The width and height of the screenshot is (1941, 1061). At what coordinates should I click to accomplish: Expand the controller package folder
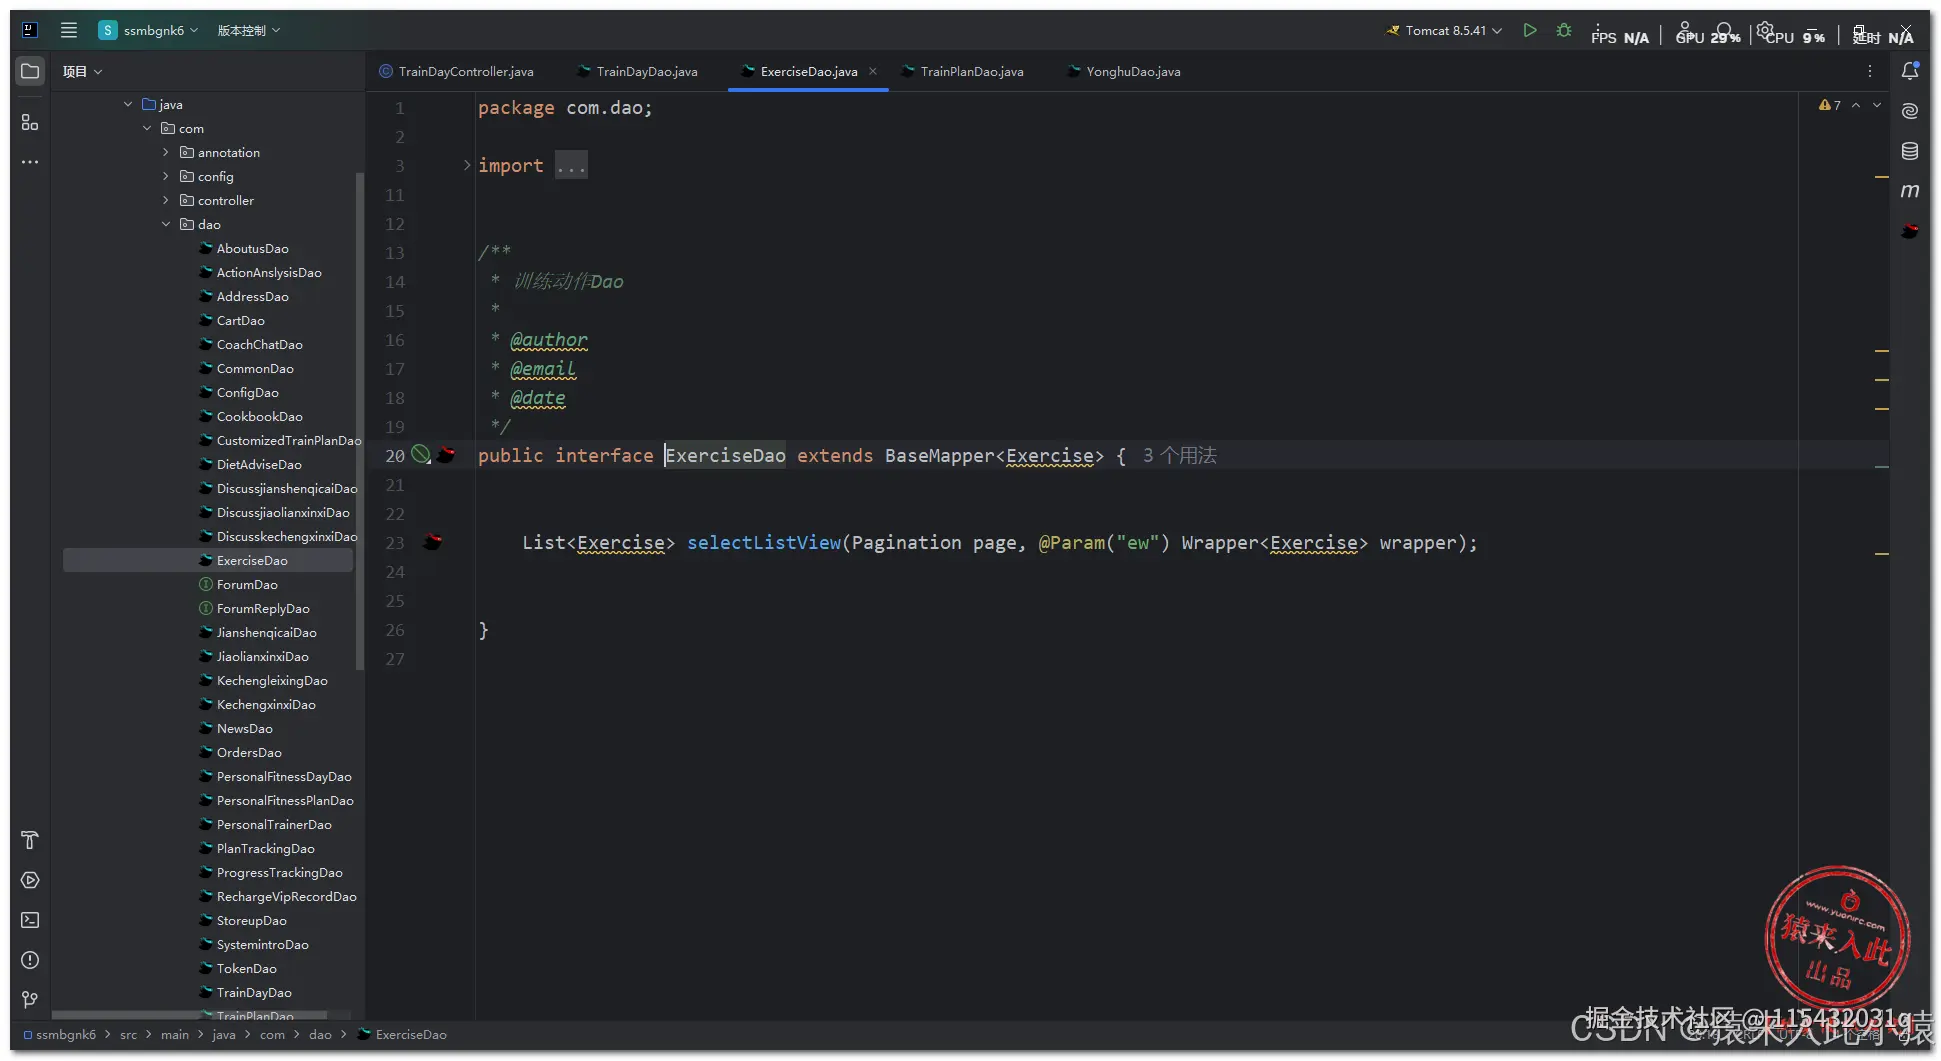pos(166,201)
